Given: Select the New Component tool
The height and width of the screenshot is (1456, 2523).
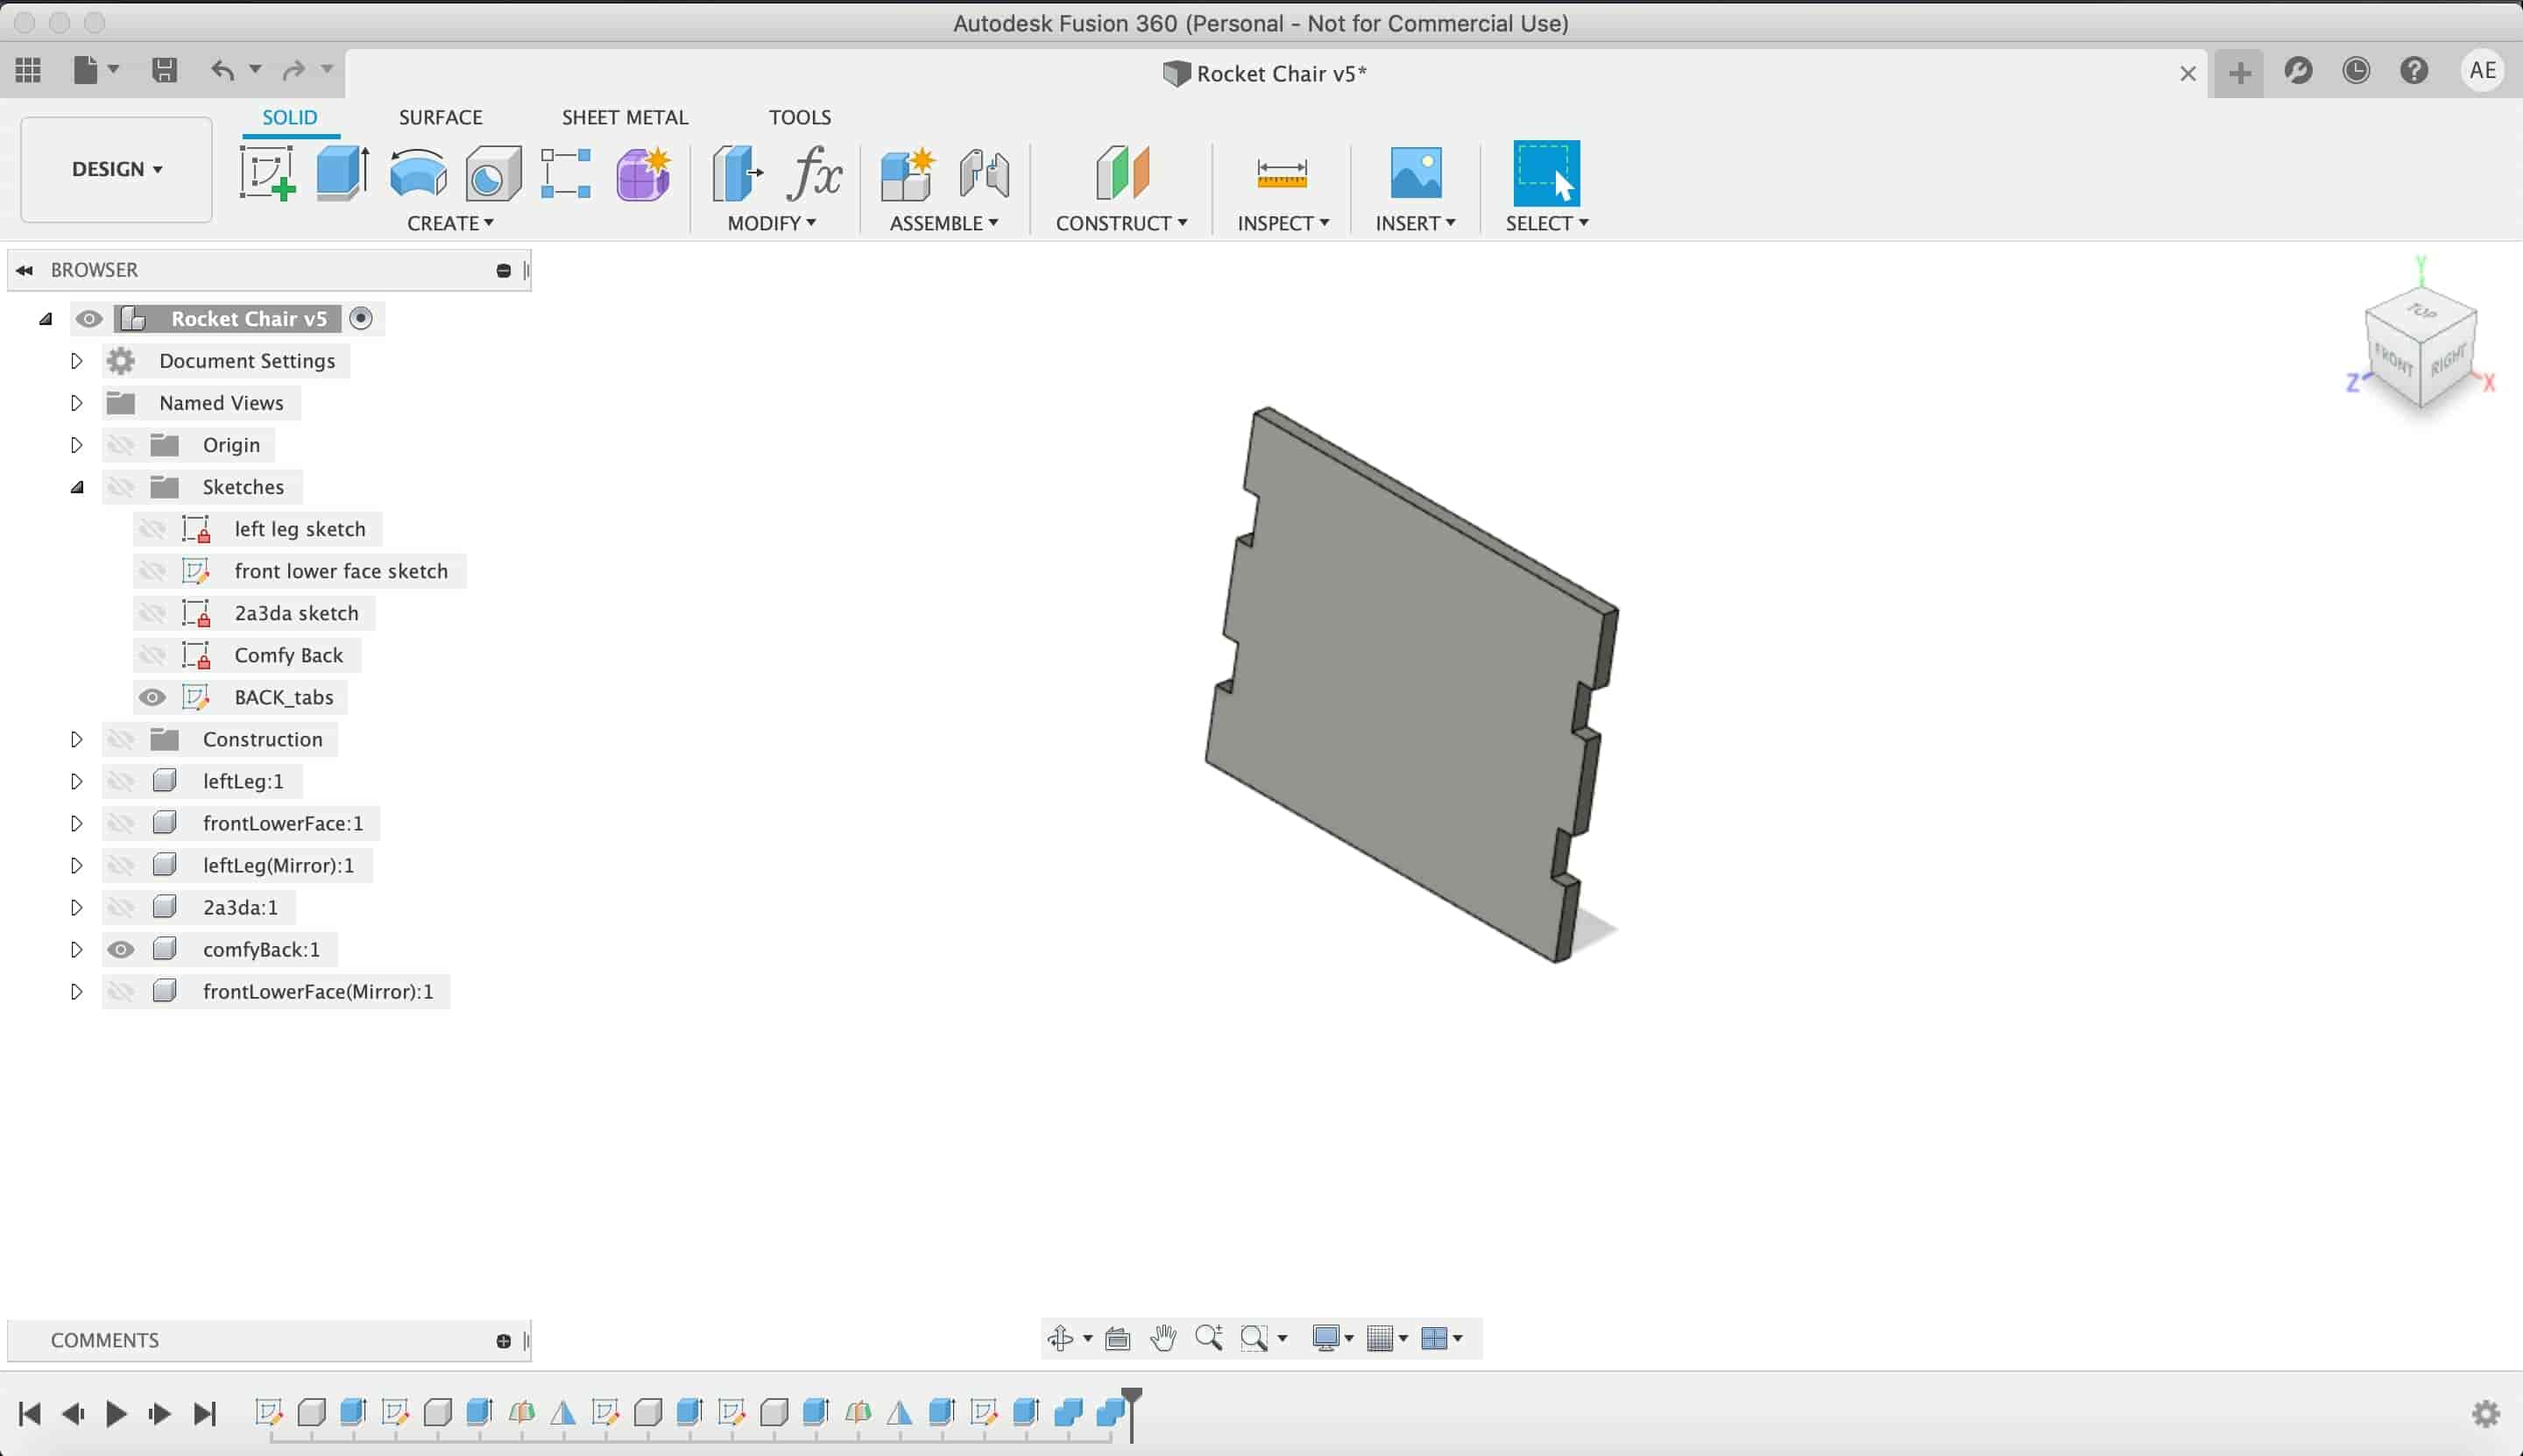Looking at the screenshot, I should 907,173.
